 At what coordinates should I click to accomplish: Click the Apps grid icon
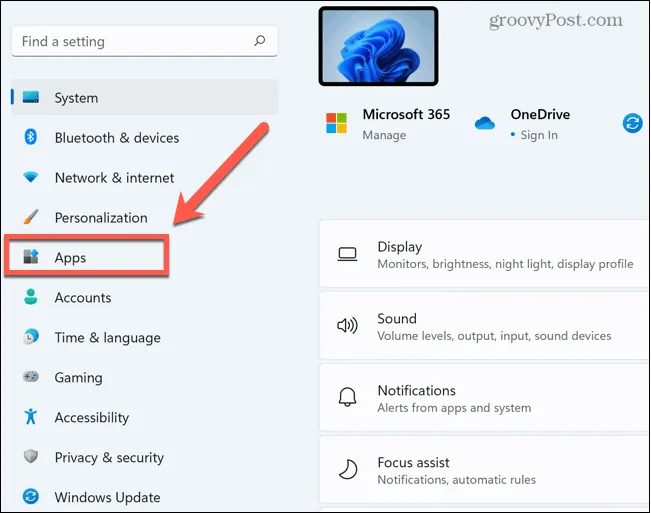click(x=31, y=256)
